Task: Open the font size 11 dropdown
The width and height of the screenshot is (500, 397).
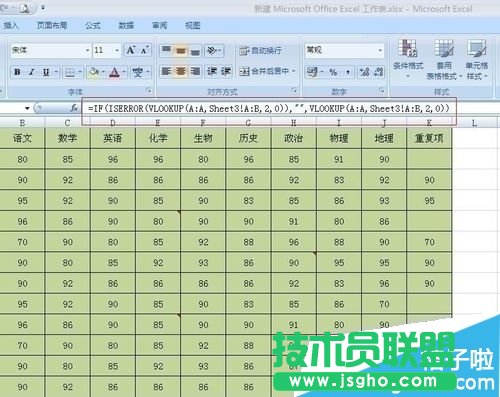Action: (117, 50)
